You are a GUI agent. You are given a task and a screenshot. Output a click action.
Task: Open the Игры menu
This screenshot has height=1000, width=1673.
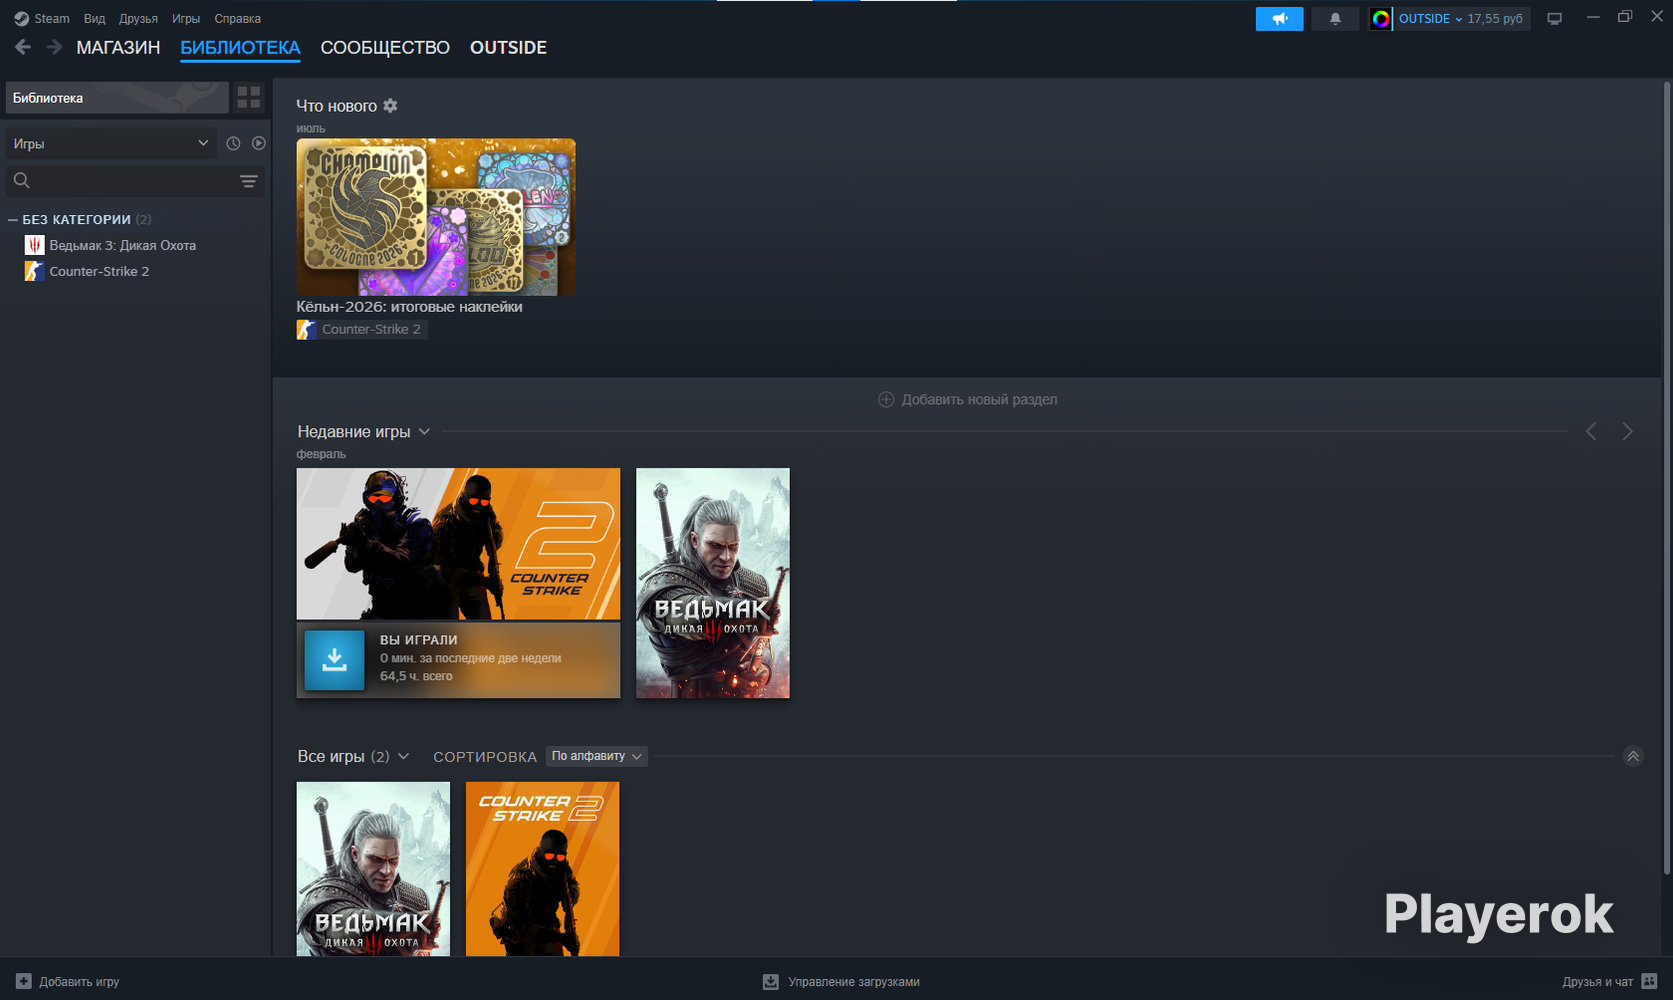186,19
